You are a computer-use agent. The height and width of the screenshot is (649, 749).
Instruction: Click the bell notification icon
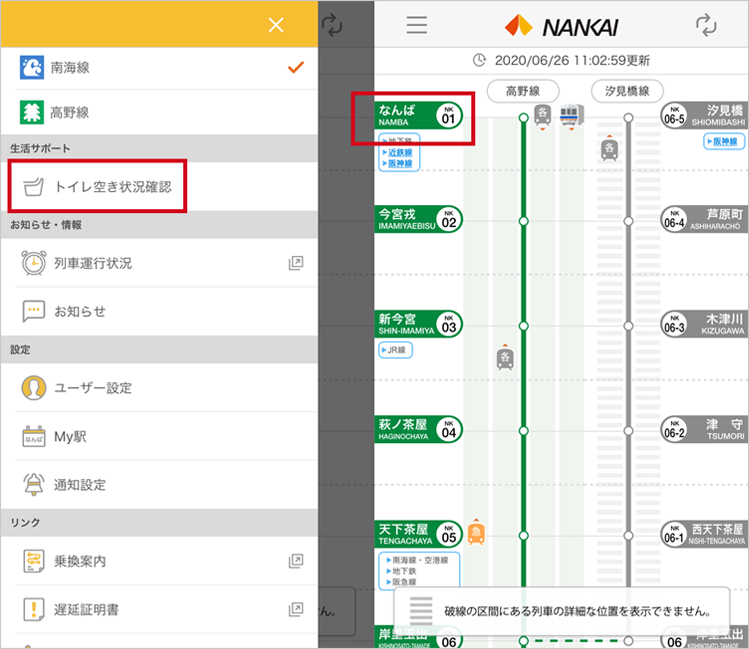[x=34, y=485]
